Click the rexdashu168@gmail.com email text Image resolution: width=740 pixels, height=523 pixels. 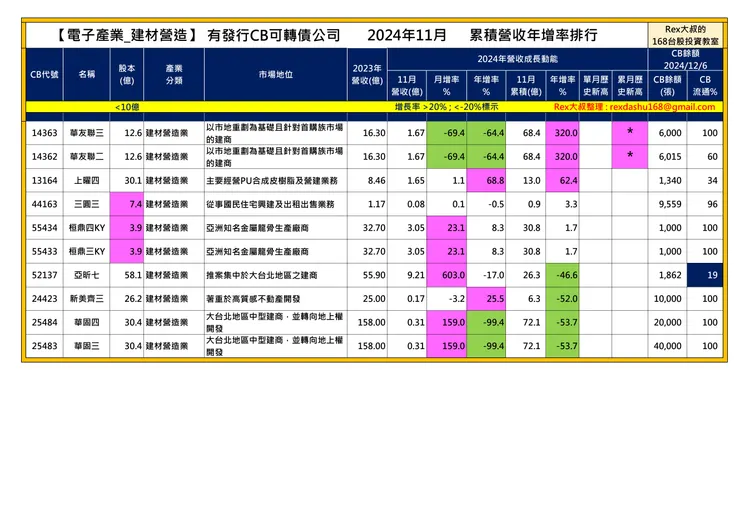point(662,107)
